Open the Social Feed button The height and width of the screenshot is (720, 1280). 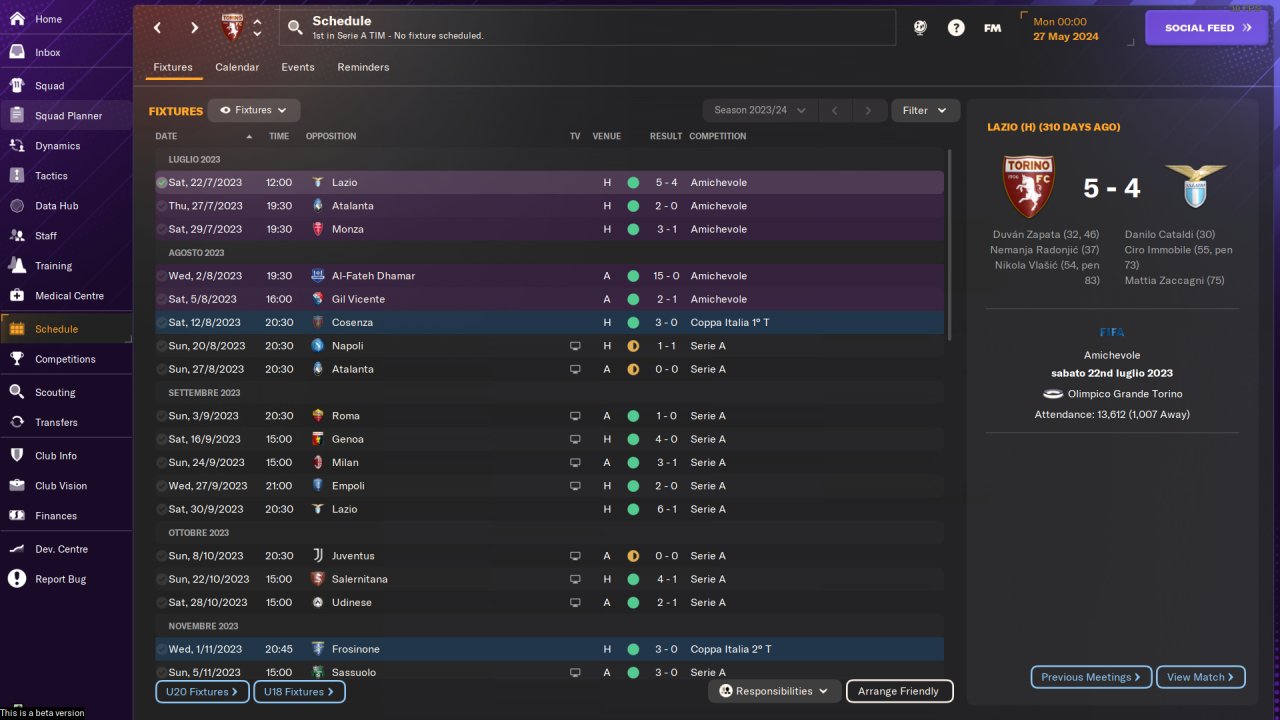tap(1208, 28)
